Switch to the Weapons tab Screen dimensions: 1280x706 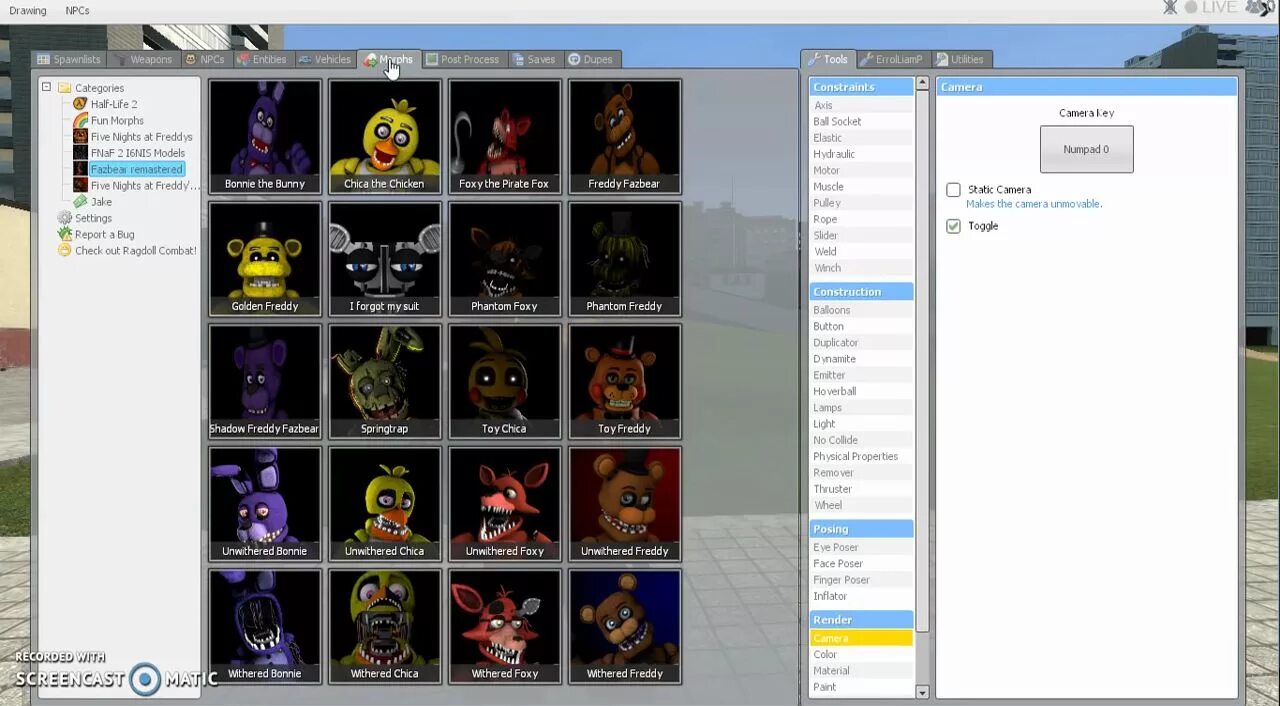pos(143,59)
